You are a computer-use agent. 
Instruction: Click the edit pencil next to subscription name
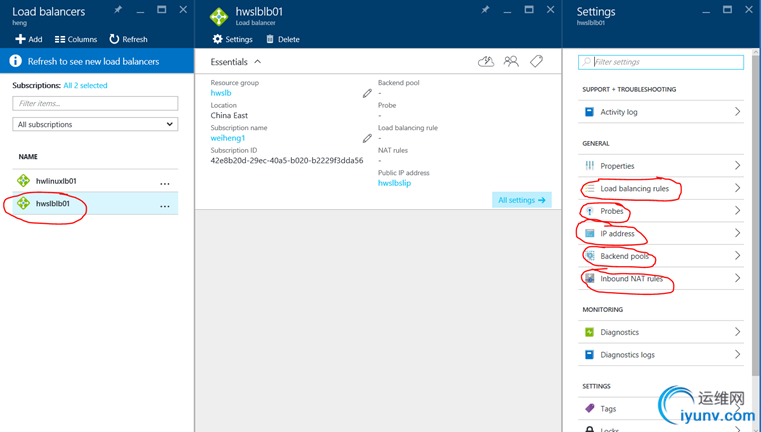[x=367, y=138]
